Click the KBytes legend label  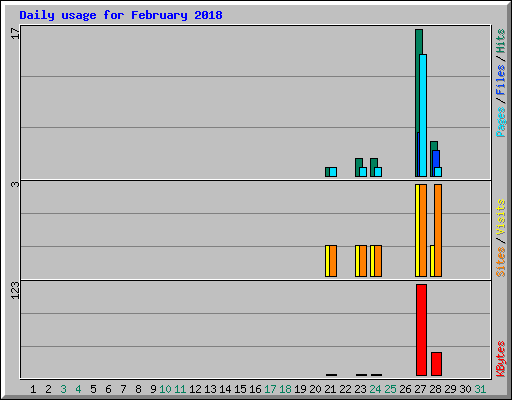(501, 359)
